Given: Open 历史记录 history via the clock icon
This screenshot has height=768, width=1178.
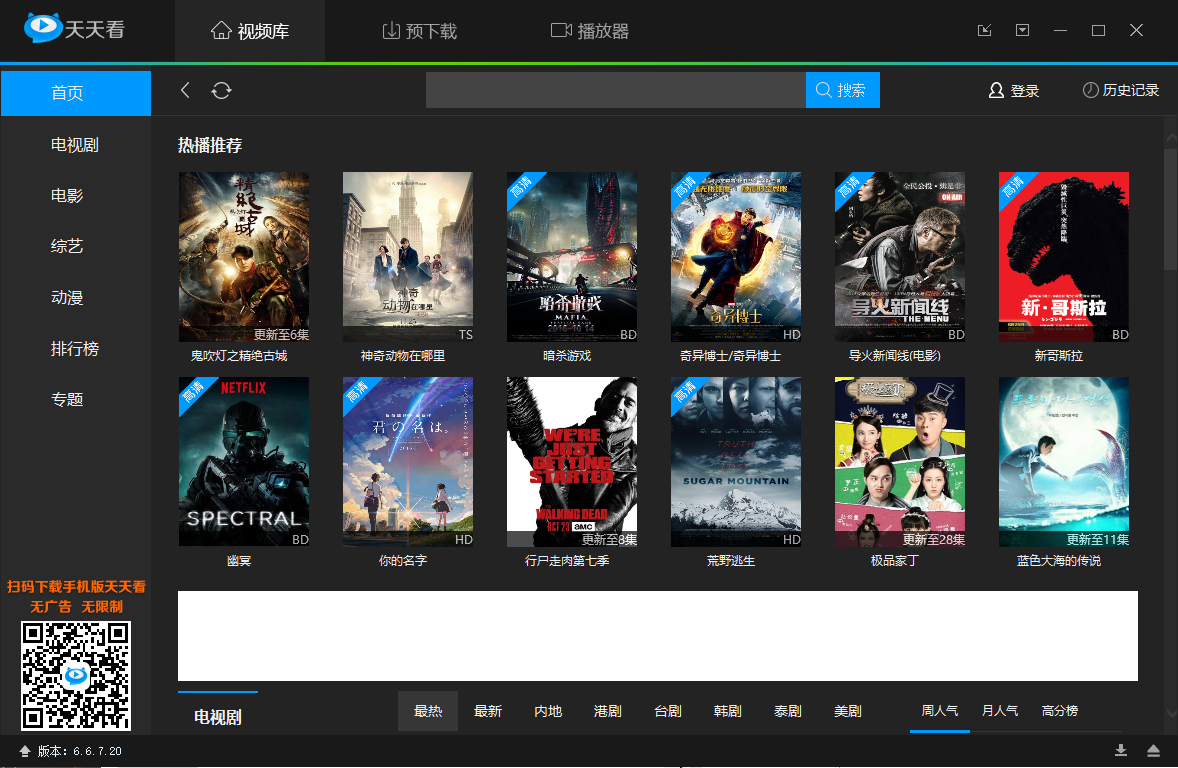Looking at the screenshot, I should (x=1120, y=90).
